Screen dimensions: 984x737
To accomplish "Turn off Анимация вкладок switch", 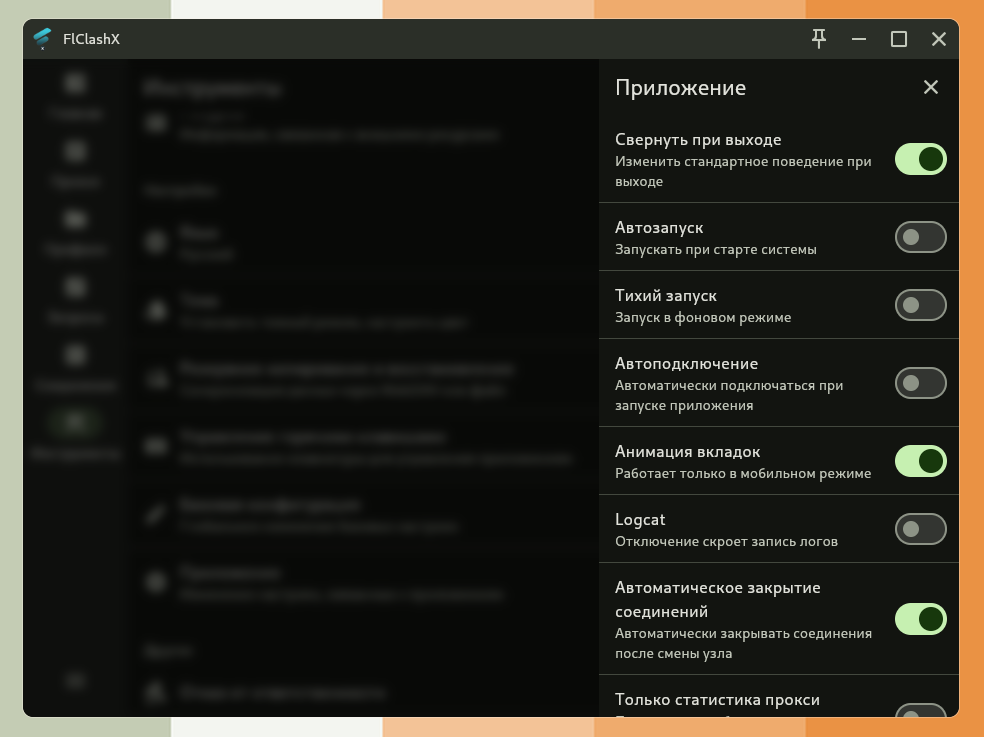I will (920, 461).
